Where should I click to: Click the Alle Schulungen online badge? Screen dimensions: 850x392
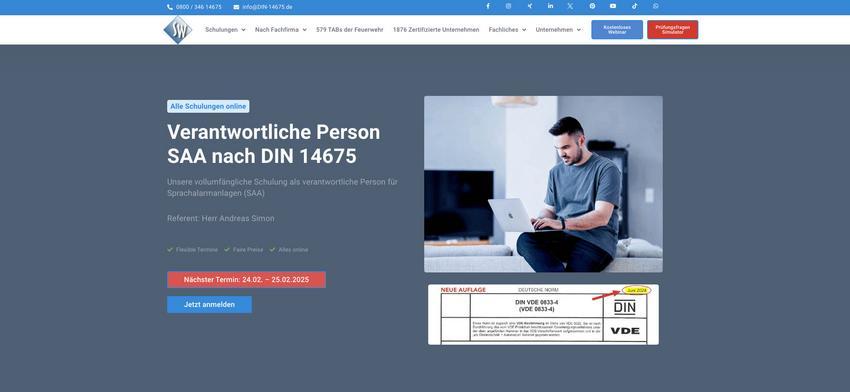coord(208,106)
